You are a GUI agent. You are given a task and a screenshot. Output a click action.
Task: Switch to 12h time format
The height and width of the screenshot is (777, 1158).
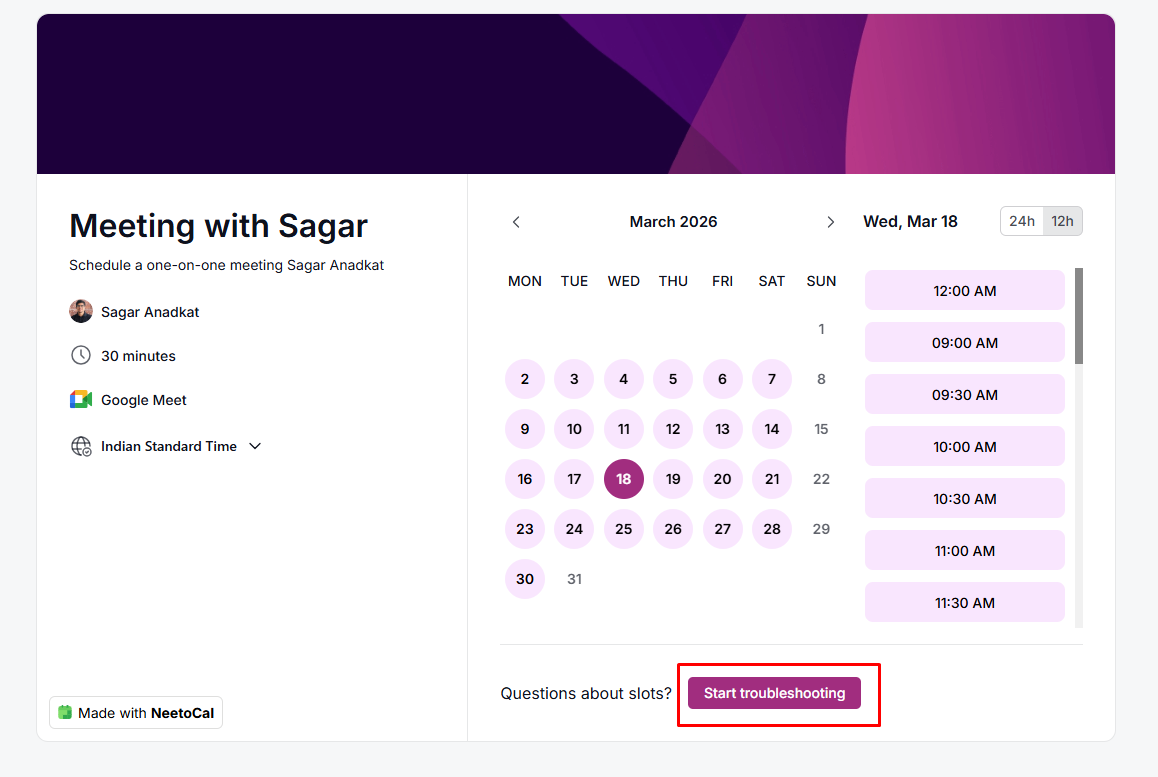1062,221
